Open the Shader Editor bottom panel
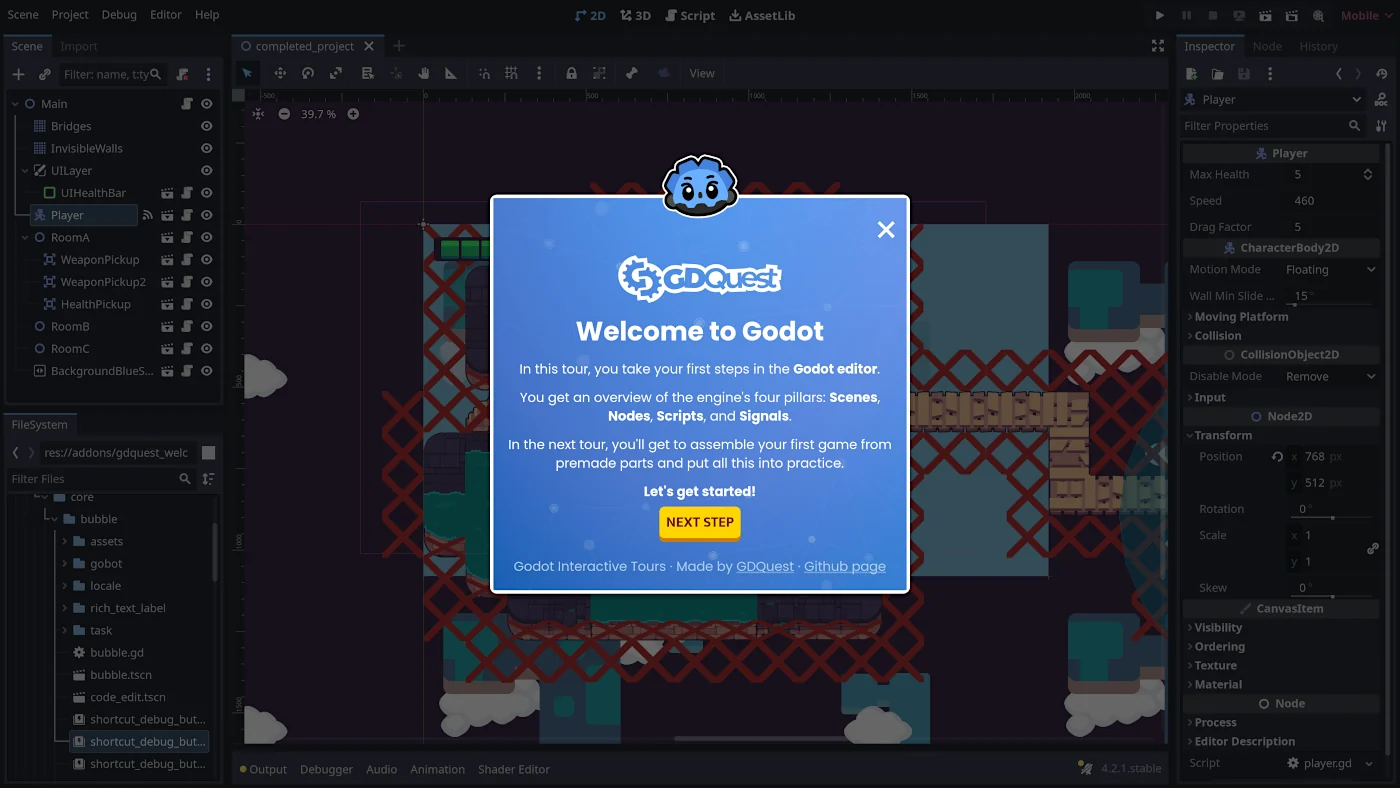The width and height of the screenshot is (1400, 788). 514,770
